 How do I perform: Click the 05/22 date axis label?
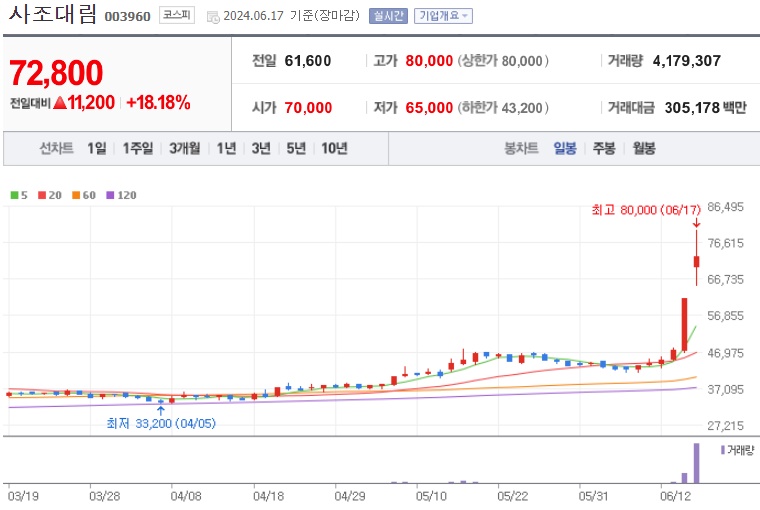[x=513, y=496]
